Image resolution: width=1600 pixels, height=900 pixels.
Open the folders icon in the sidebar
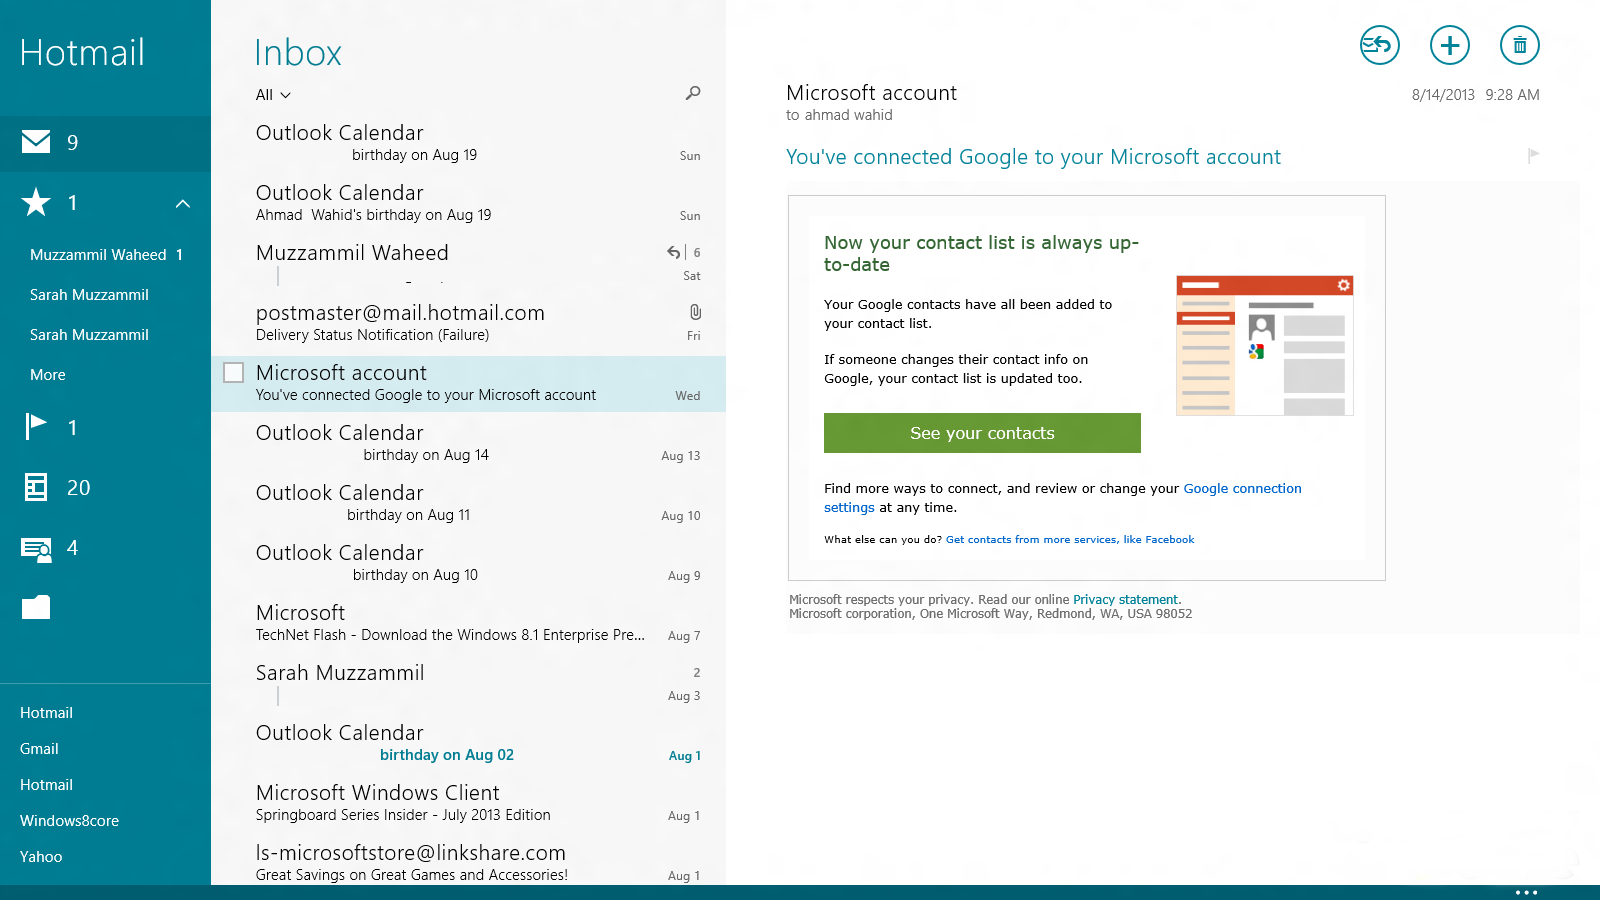[36, 607]
